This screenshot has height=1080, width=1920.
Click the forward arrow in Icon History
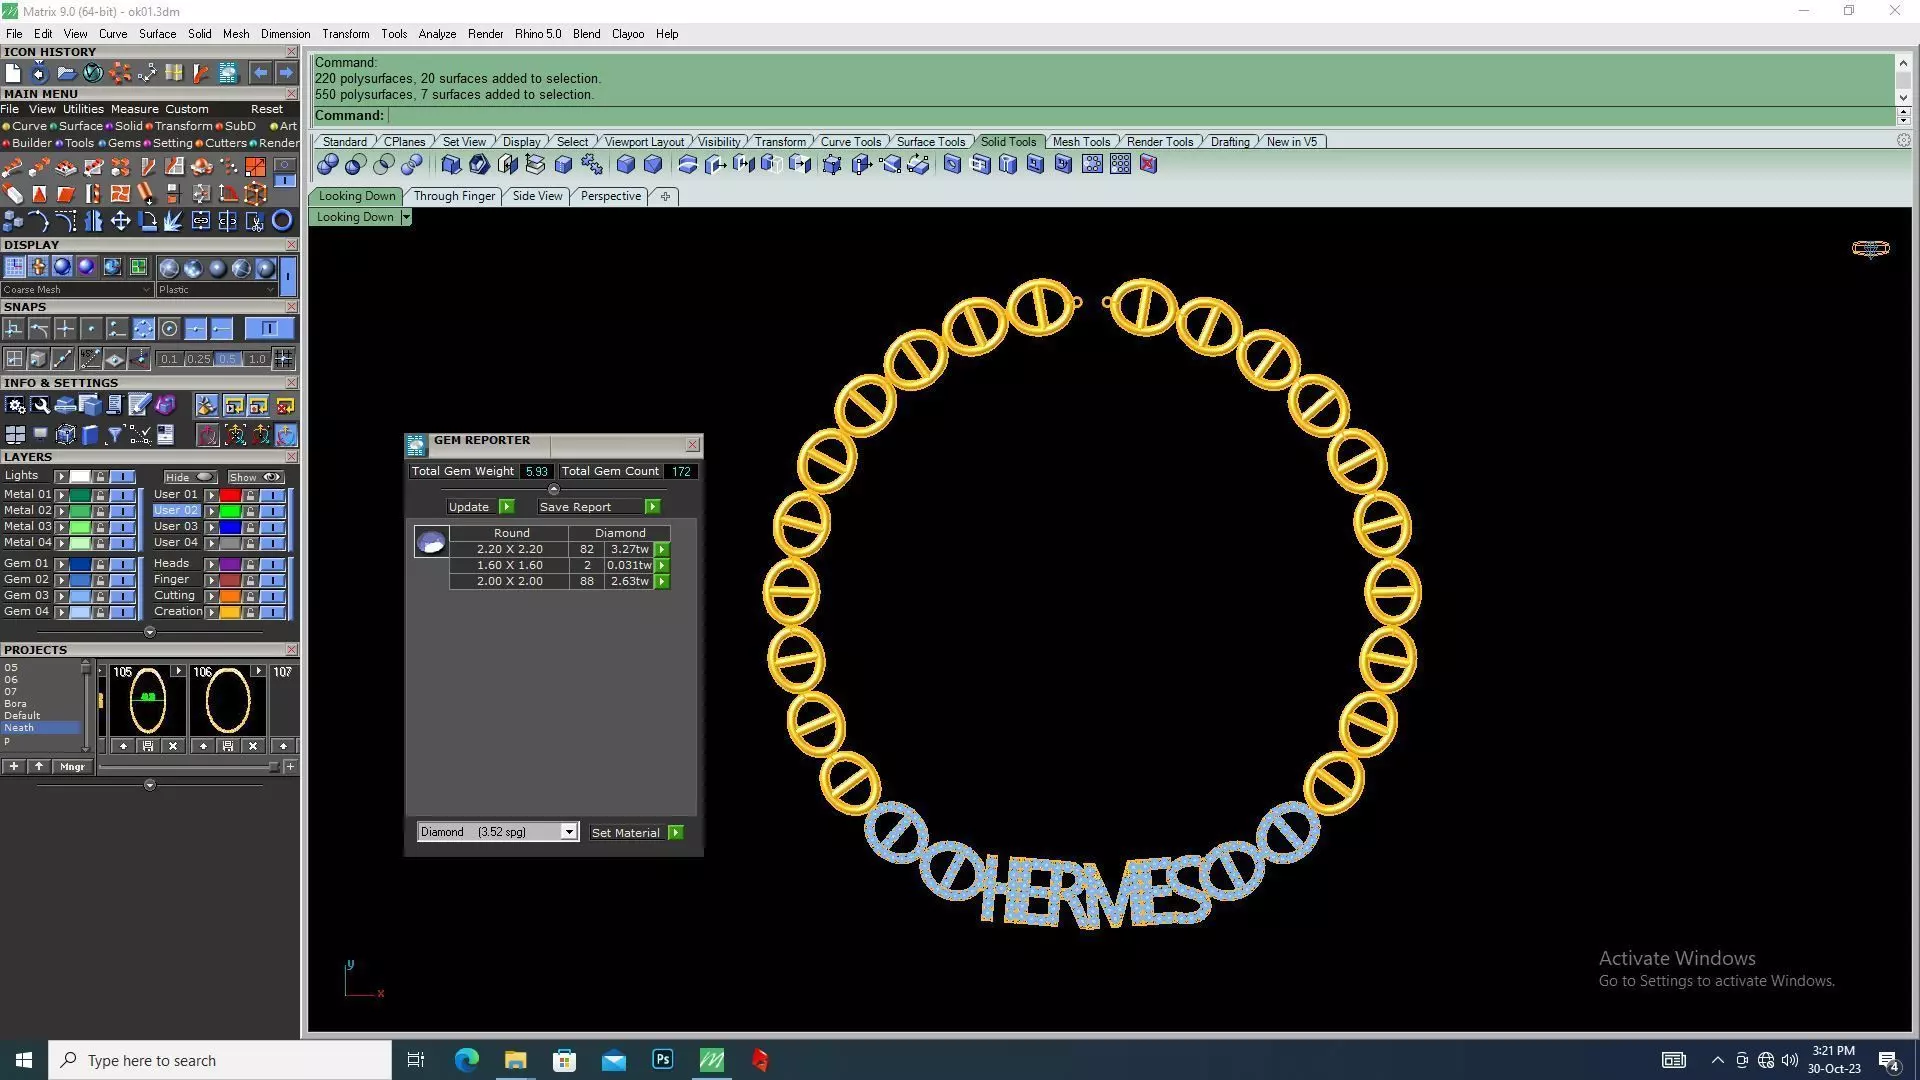(286, 73)
